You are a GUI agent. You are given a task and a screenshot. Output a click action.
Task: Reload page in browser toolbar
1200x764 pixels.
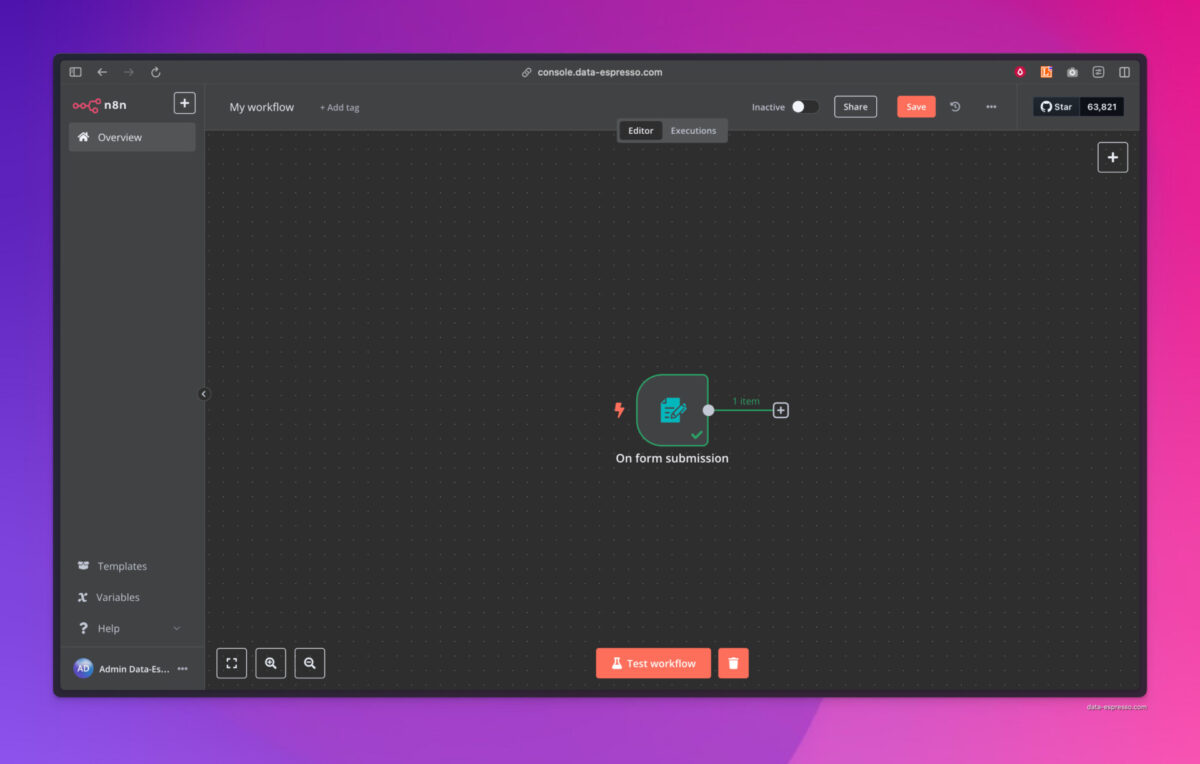coord(156,72)
